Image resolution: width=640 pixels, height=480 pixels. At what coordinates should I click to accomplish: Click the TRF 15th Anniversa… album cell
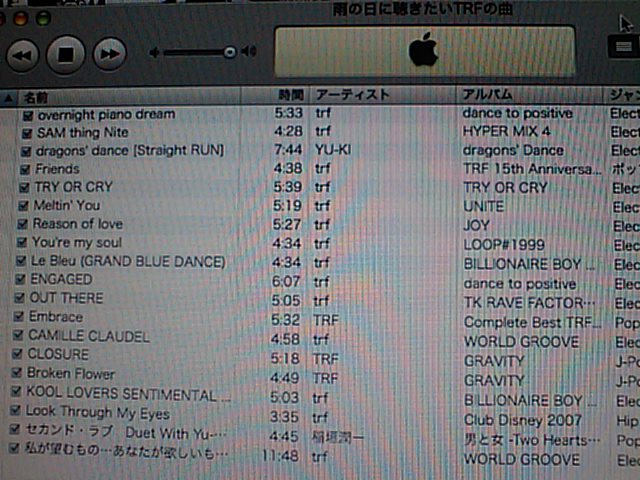532,169
